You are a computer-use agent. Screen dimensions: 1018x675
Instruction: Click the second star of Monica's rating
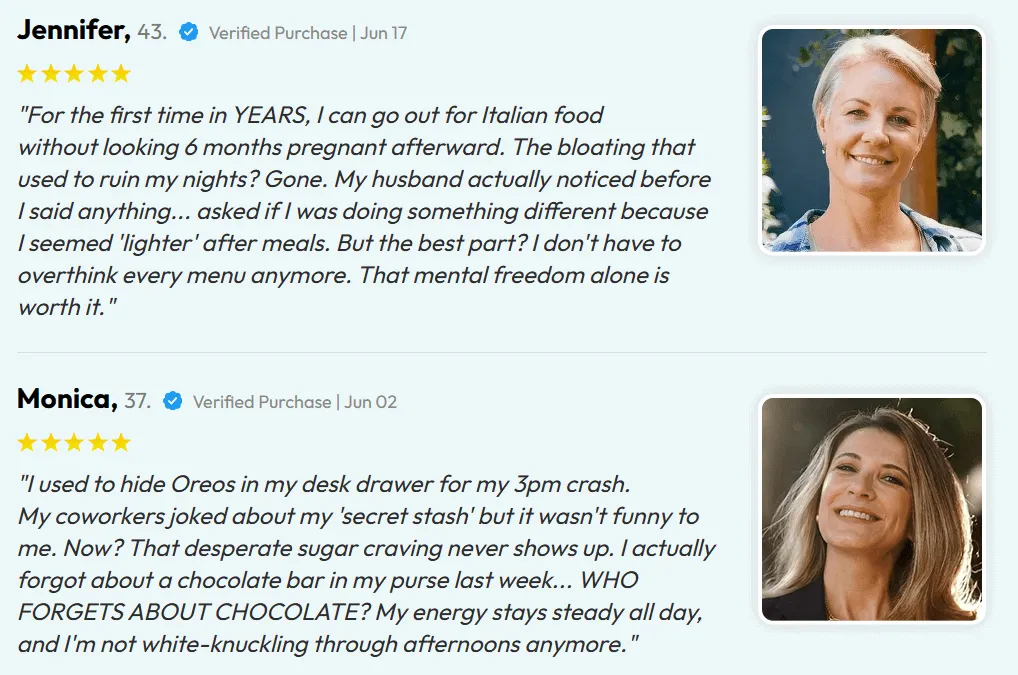(51, 443)
